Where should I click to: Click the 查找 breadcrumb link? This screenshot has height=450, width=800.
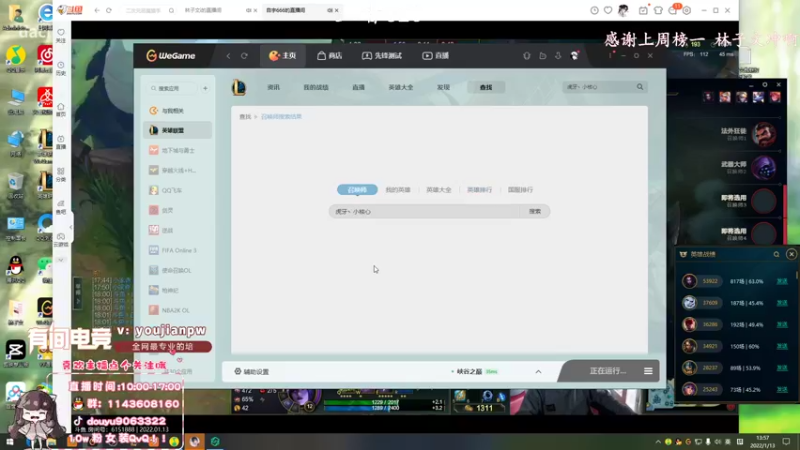coord(245,117)
